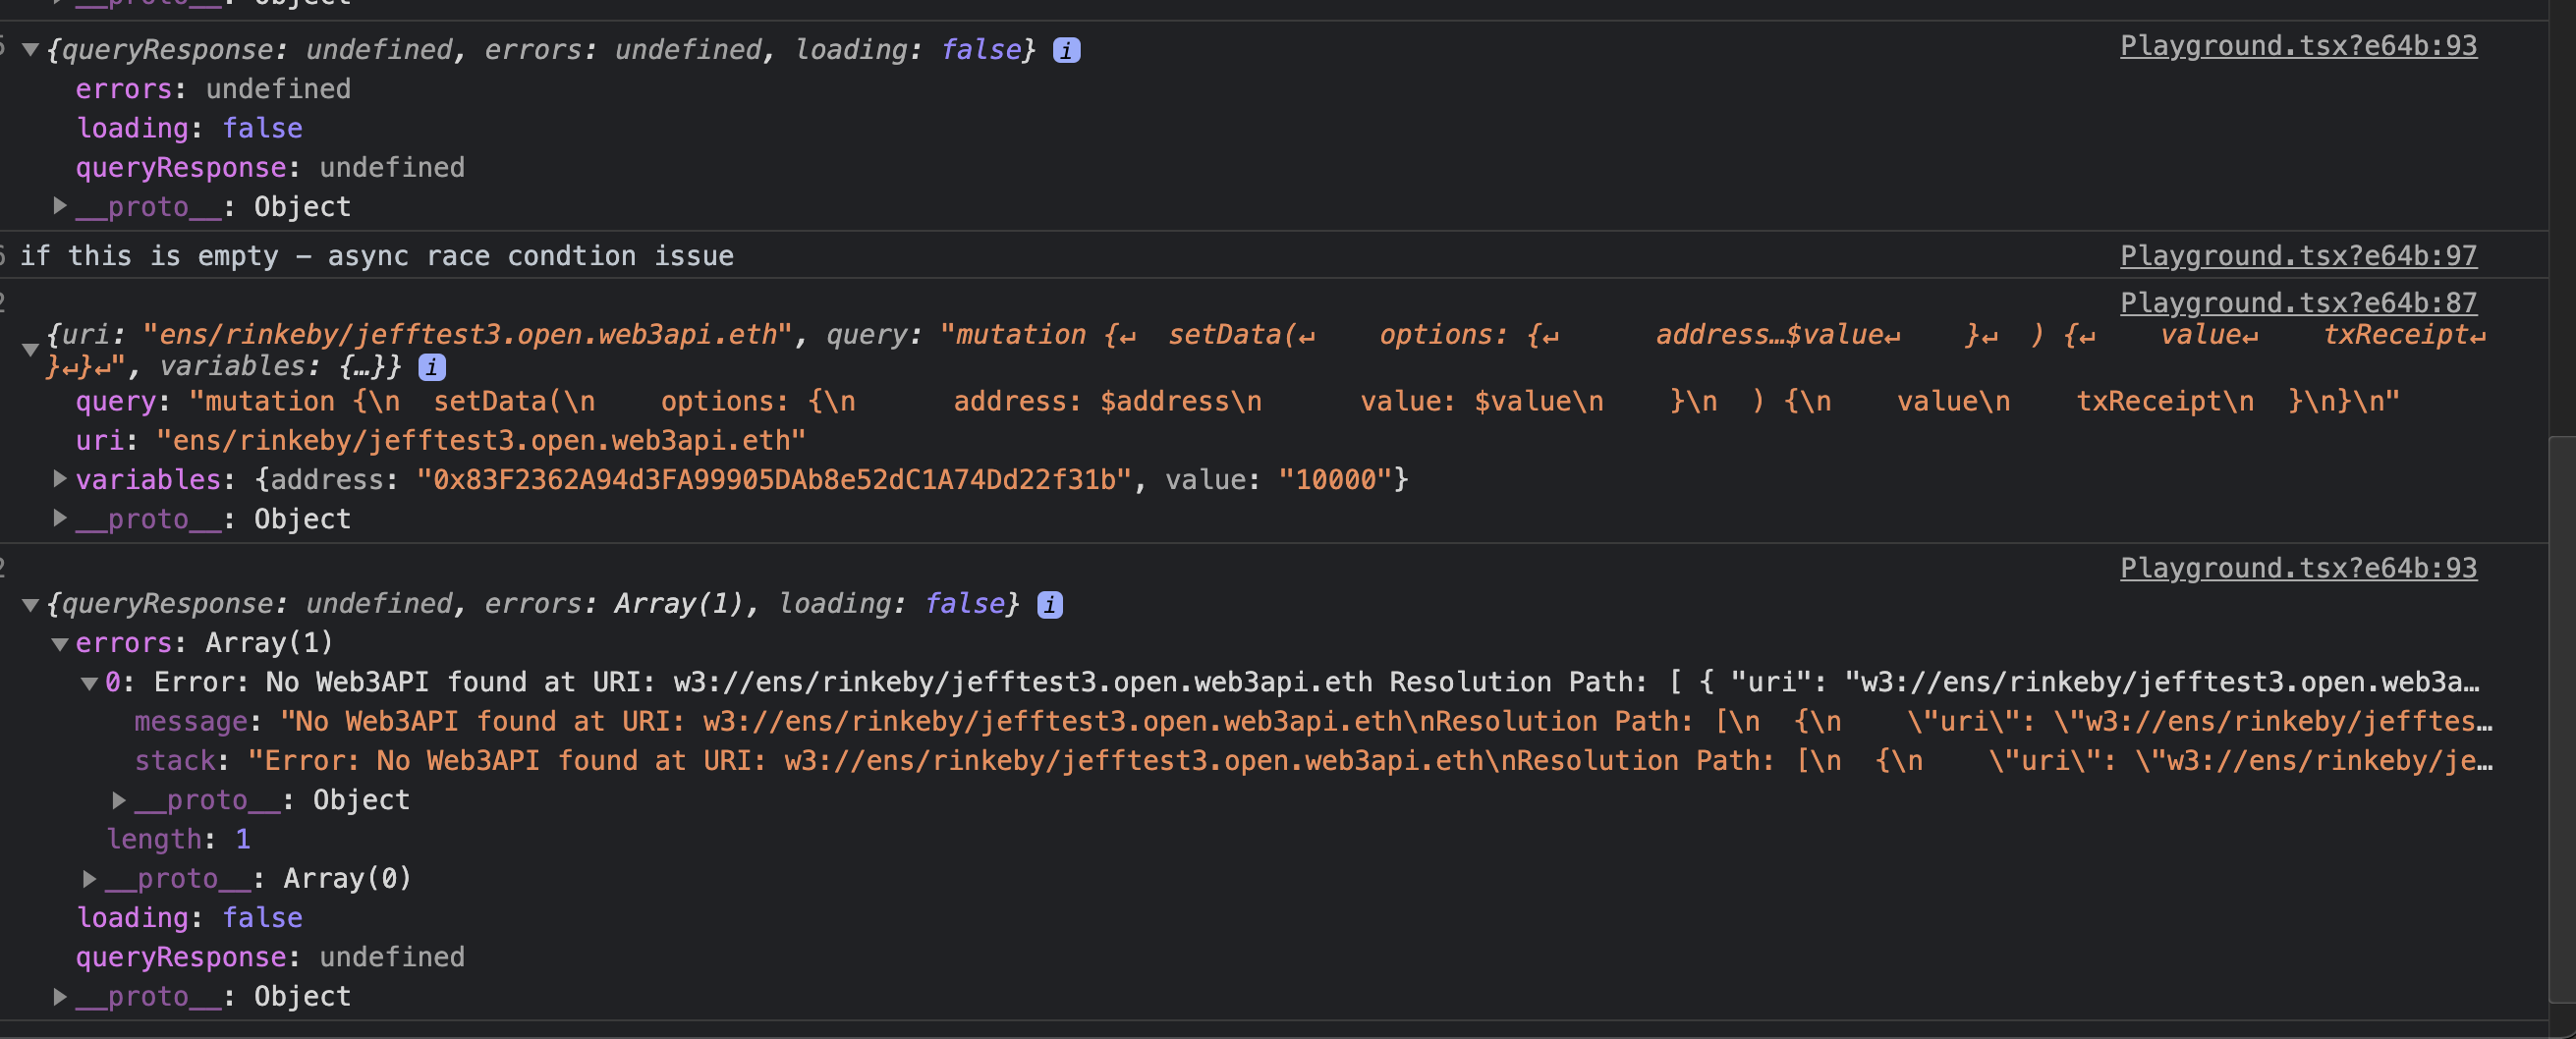
Task: Select the query: "mutation {\n setData…" property
Action: [1237, 401]
